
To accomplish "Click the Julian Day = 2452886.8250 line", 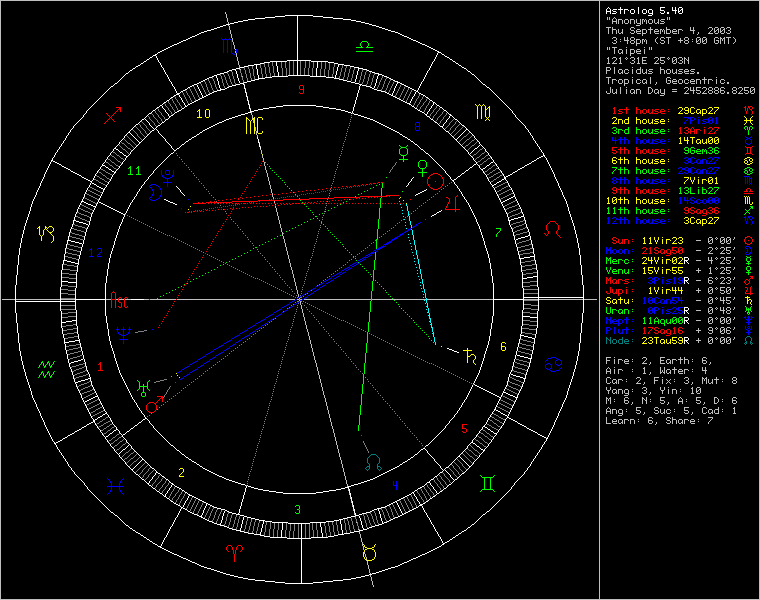I will click(x=680, y=91).
